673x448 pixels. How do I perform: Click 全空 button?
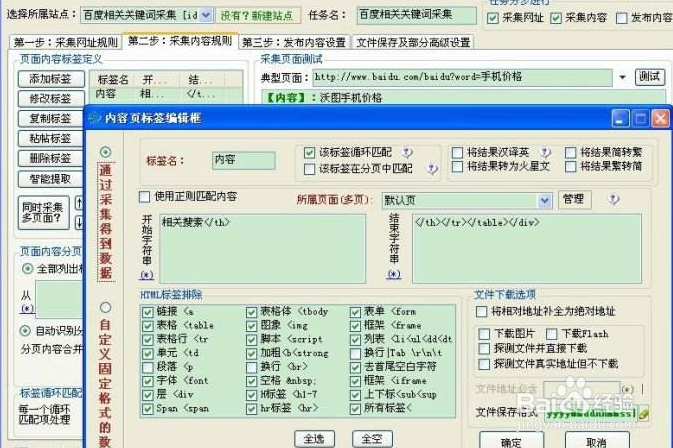point(372,439)
